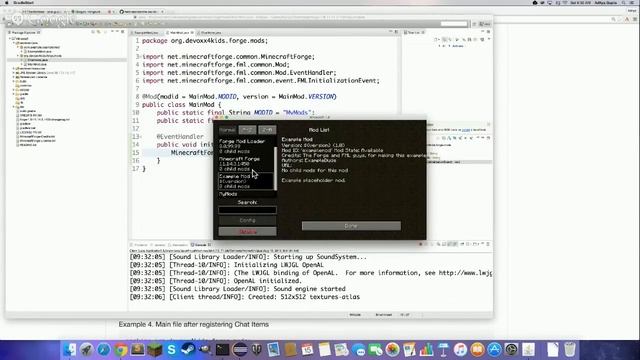Open Keynote from the dock
This screenshot has width=640, height=360.
pos(443,350)
